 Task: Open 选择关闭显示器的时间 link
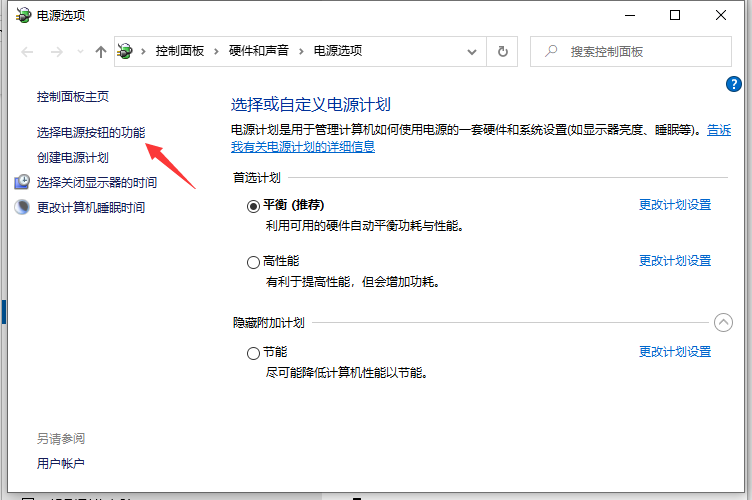tap(97, 182)
